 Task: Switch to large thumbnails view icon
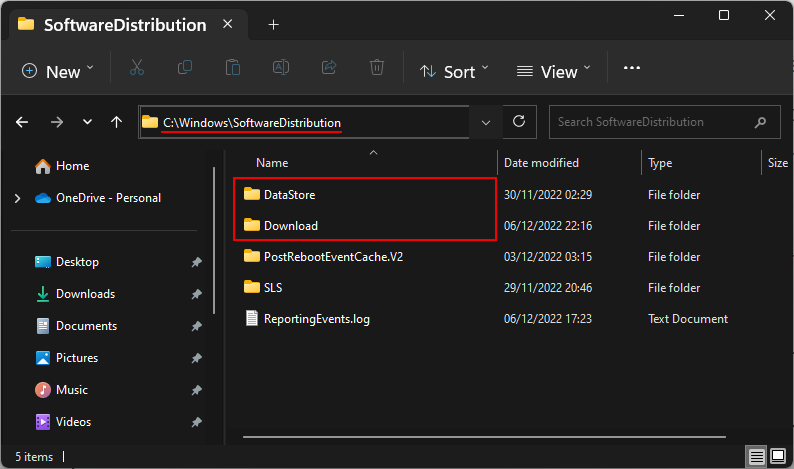(x=778, y=456)
